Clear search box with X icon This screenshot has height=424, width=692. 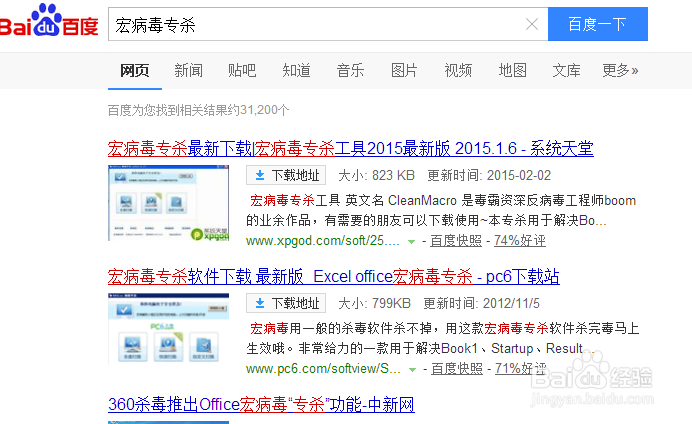[532, 25]
